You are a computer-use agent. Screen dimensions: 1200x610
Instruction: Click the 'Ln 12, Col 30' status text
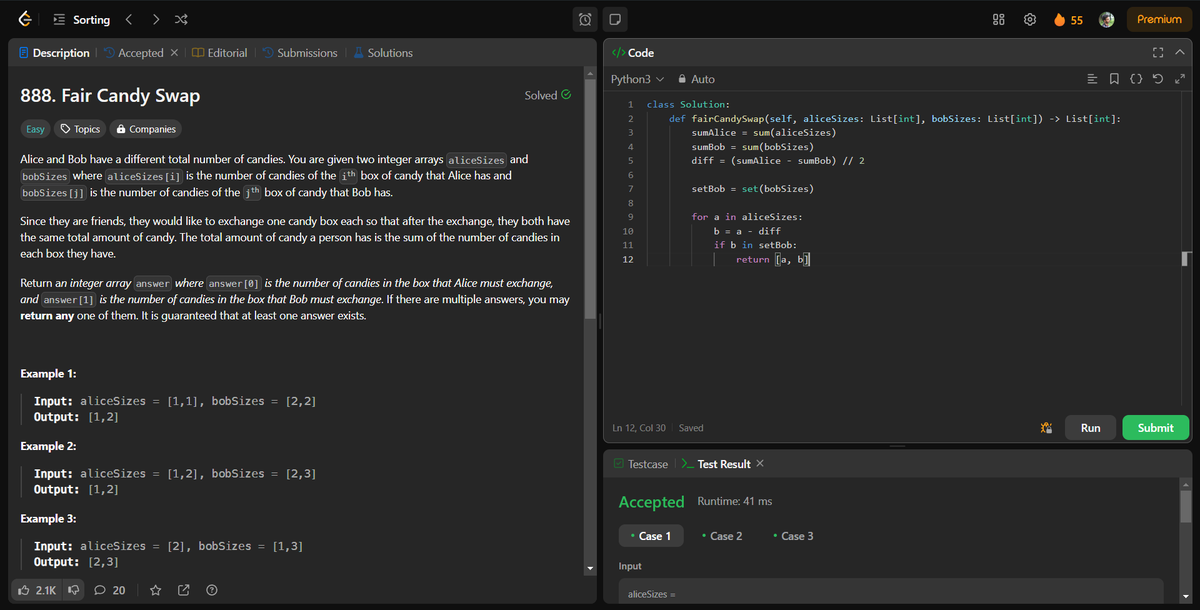click(x=640, y=428)
